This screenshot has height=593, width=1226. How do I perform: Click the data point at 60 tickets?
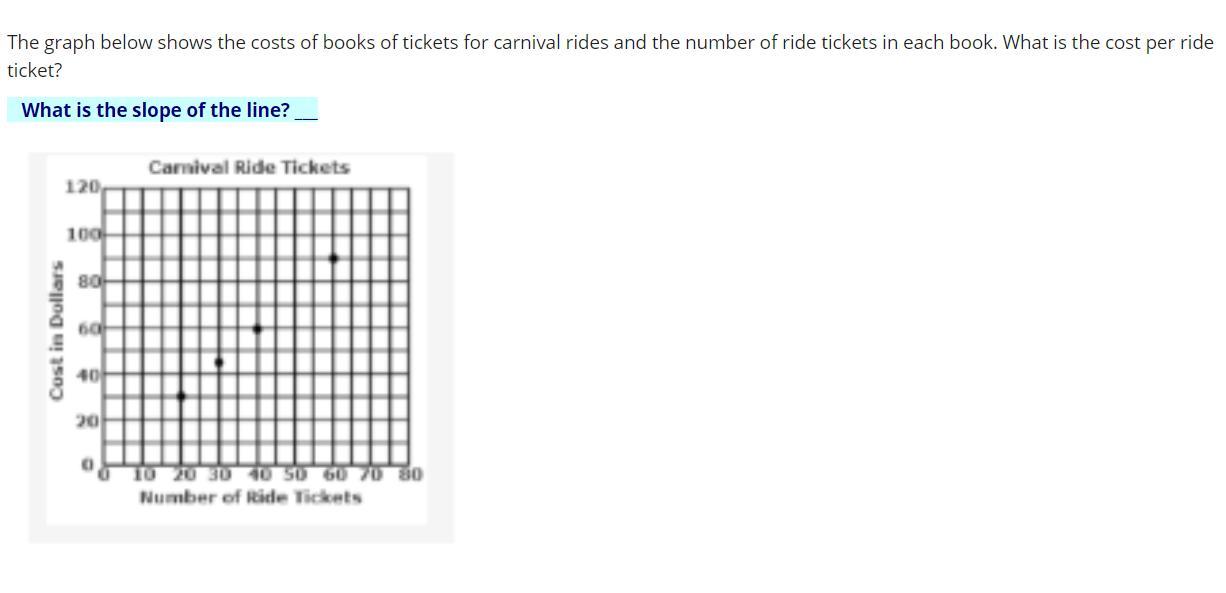point(333,258)
